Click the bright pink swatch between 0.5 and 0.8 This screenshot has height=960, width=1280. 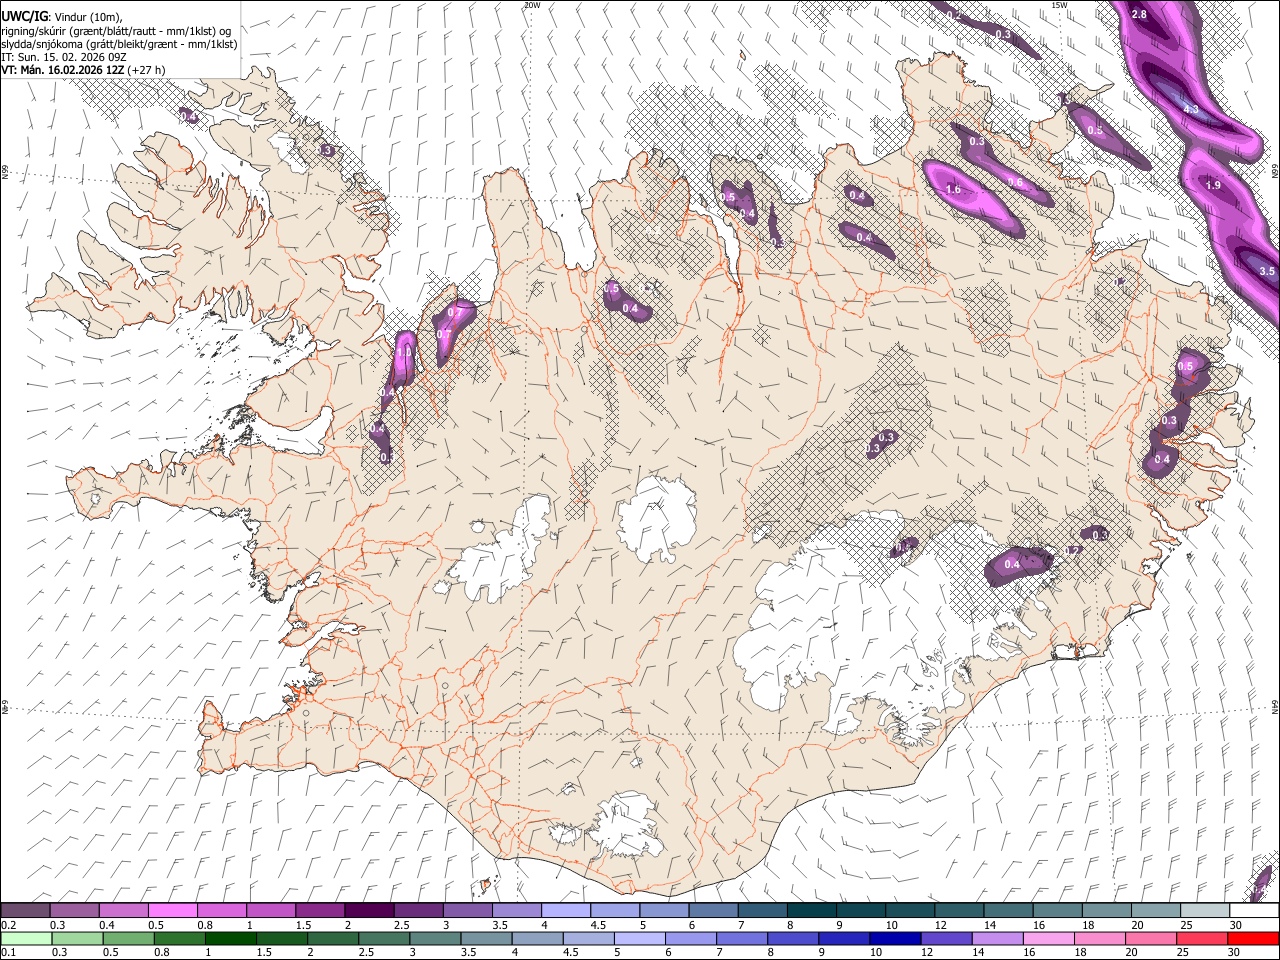pos(172,911)
